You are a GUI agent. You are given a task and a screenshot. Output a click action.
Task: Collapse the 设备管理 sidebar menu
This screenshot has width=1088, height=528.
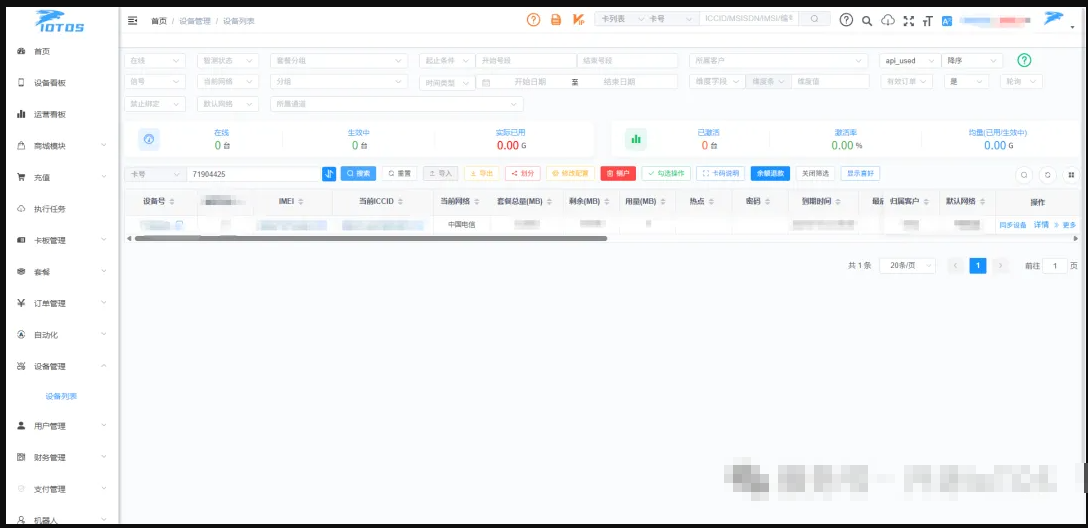point(61,366)
